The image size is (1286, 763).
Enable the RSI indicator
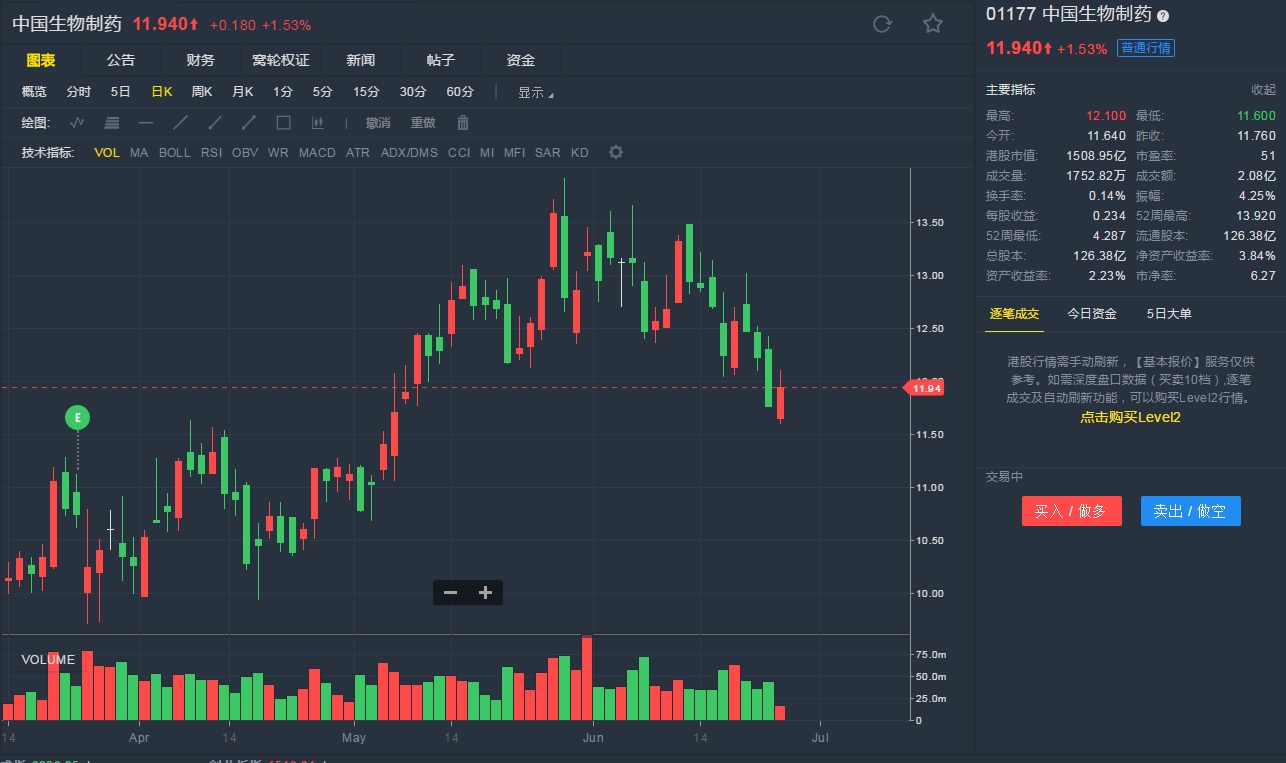pos(211,153)
